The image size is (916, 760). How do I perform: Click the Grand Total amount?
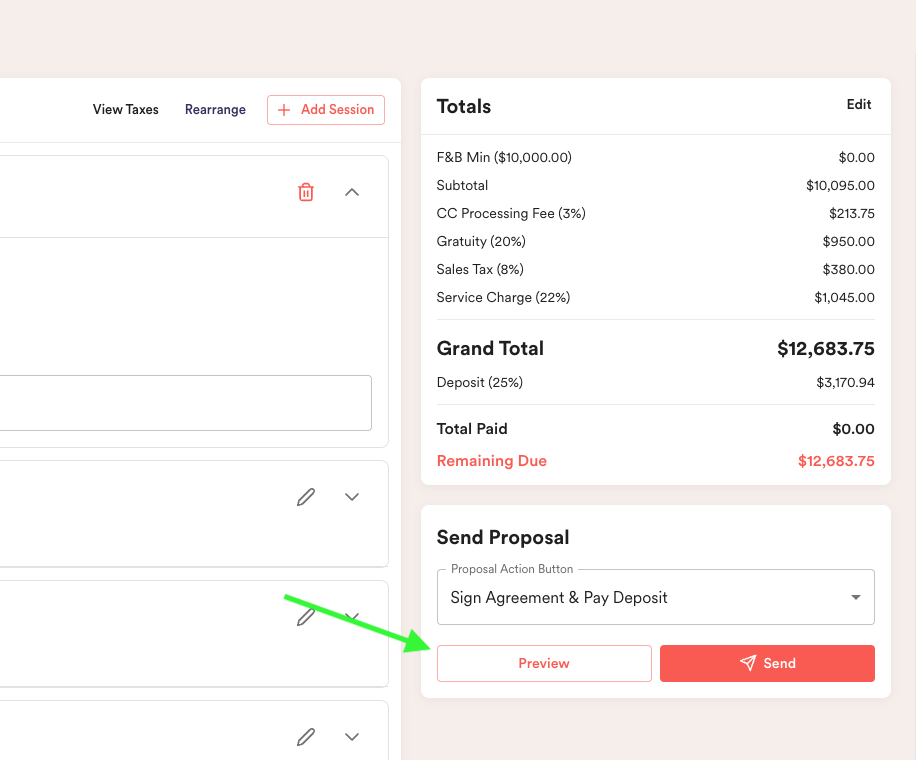click(825, 349)
